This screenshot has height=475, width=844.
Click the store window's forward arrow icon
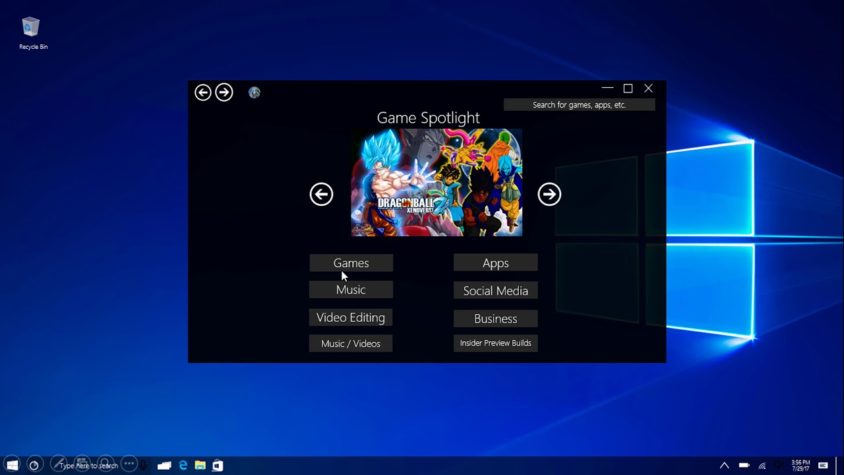[x=224, y=93]
